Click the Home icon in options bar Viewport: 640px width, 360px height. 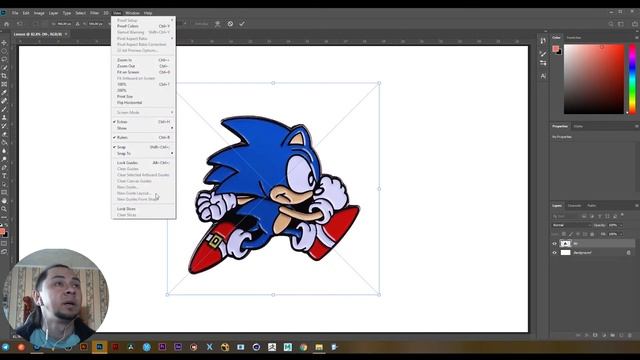(x=7, y=24)
